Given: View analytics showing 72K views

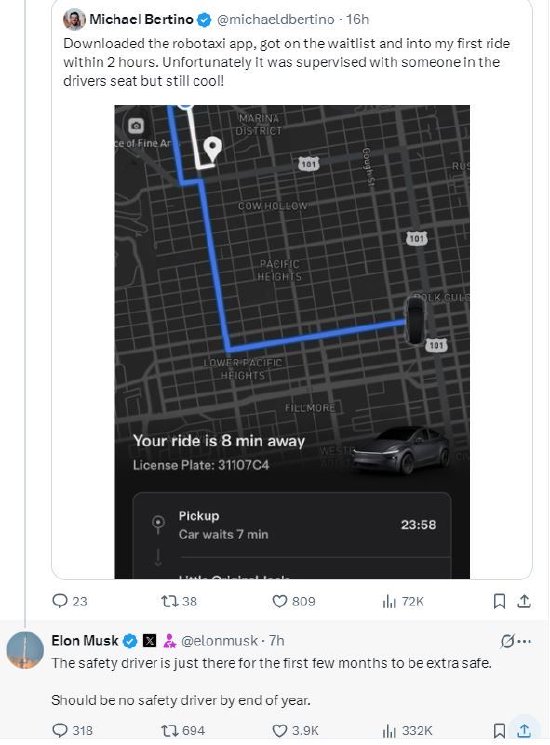Looking at the screenshot, I should tap(403, 602).
